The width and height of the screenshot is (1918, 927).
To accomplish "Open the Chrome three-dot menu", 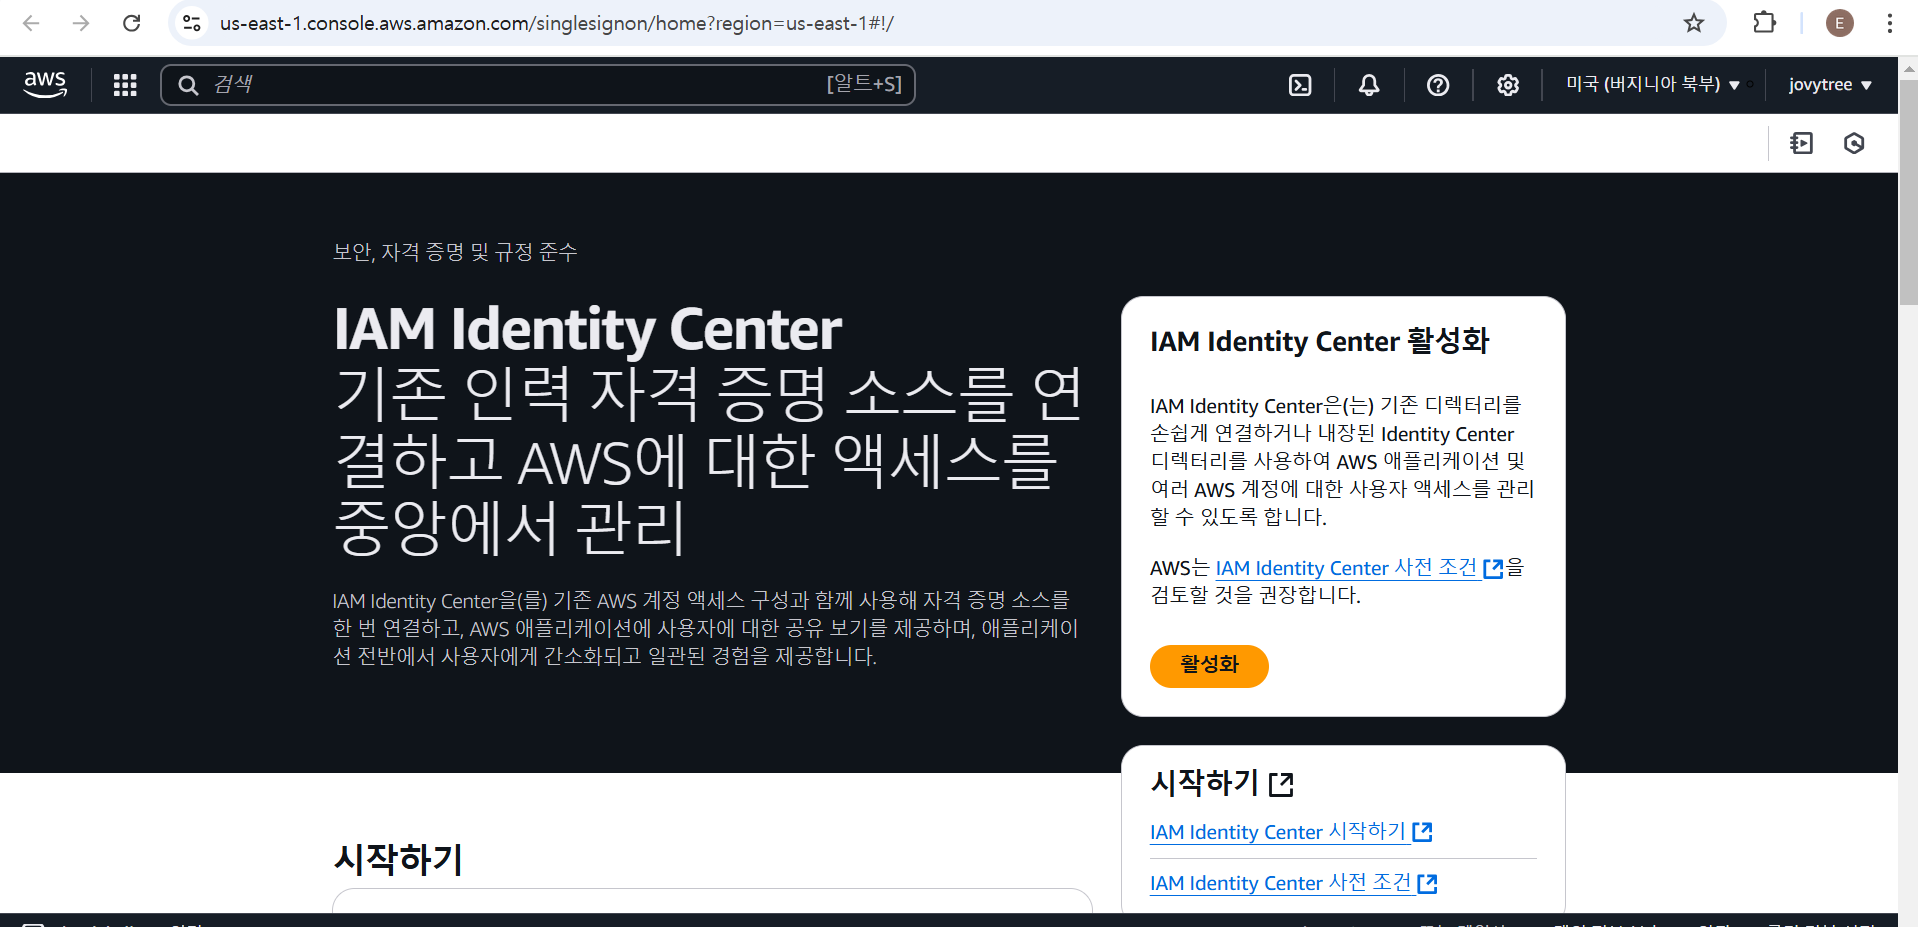I will tap(1889, 23).
